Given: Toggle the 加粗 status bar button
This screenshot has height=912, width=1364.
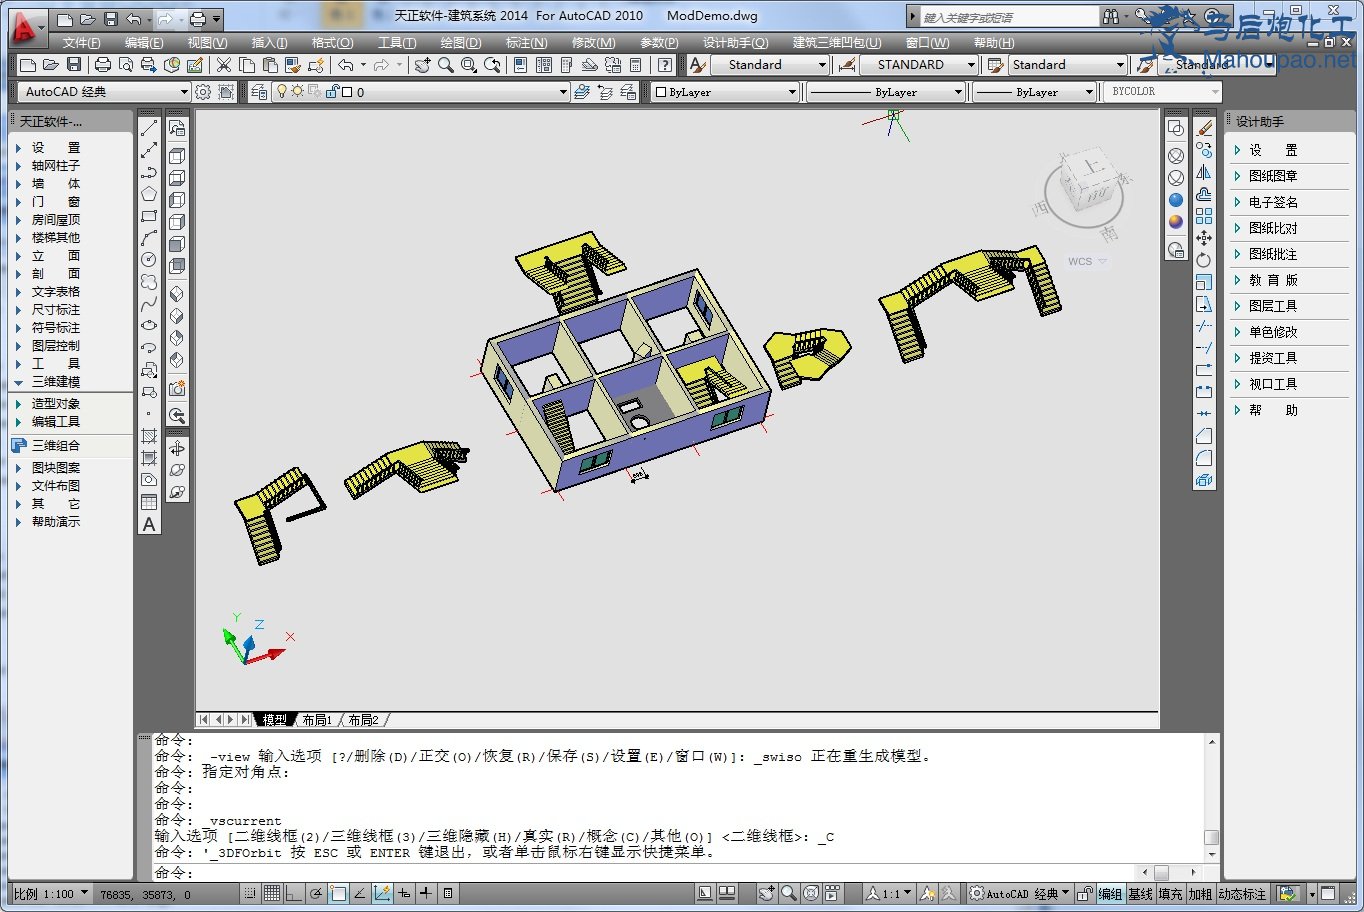Looking at the screenshot, I should pos(1200,894).
